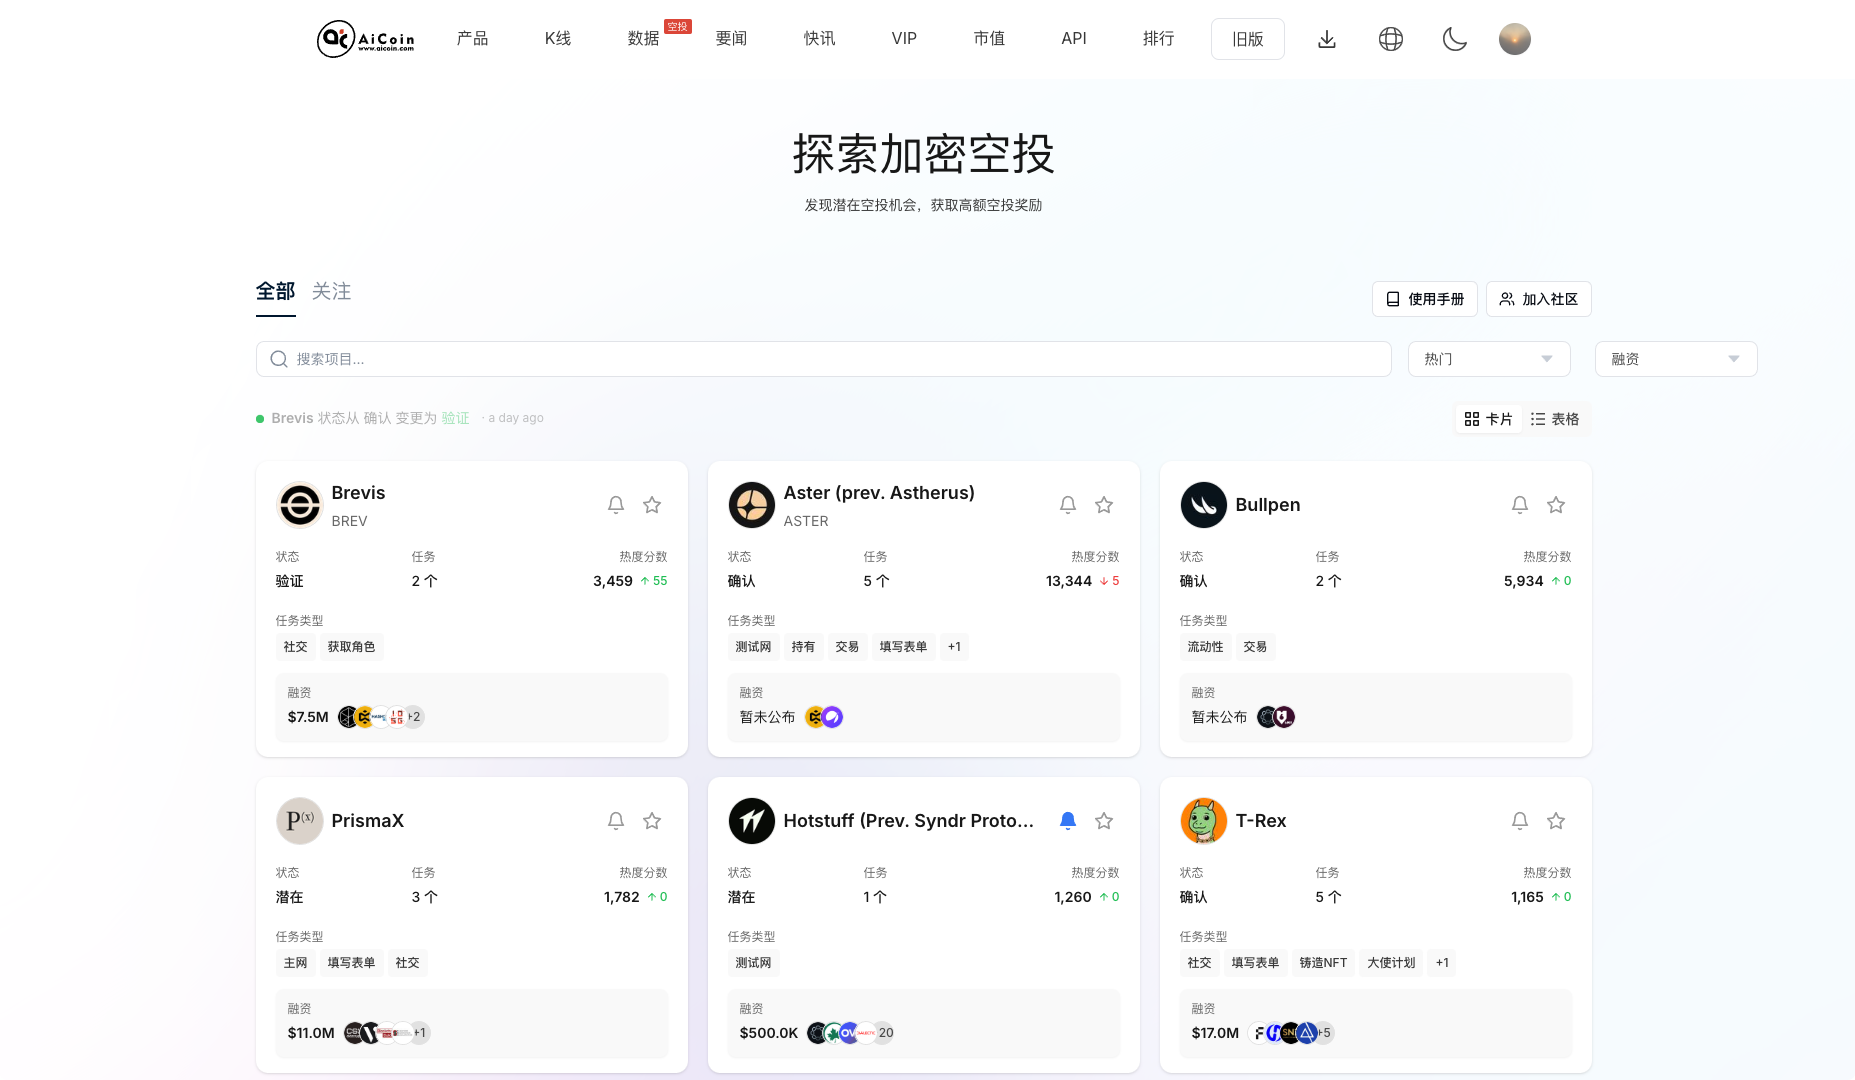Click the 搜索项目 search field
This screenshot has height=1080, width=1855.
(x=822, y=359)
